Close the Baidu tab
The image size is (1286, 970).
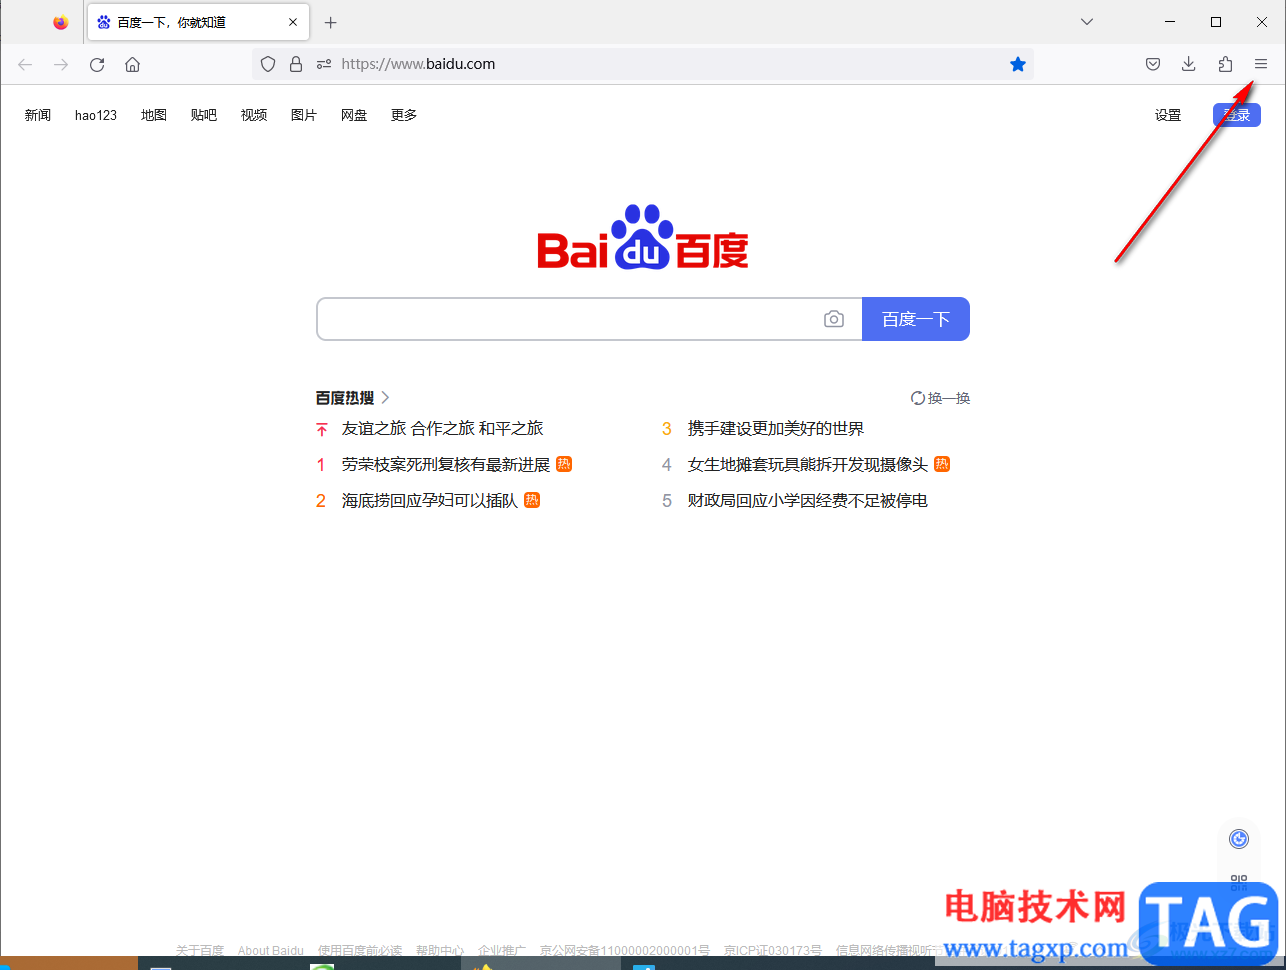293,22
